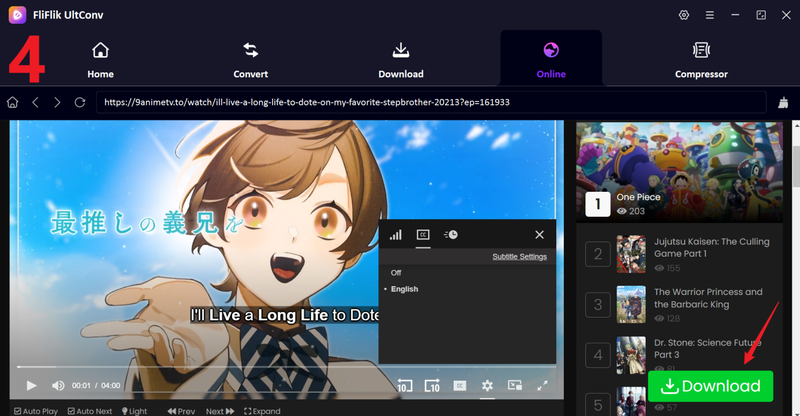
Task: Open Dr. Stone: Science Future Part 3
Action: coord(707,349)
